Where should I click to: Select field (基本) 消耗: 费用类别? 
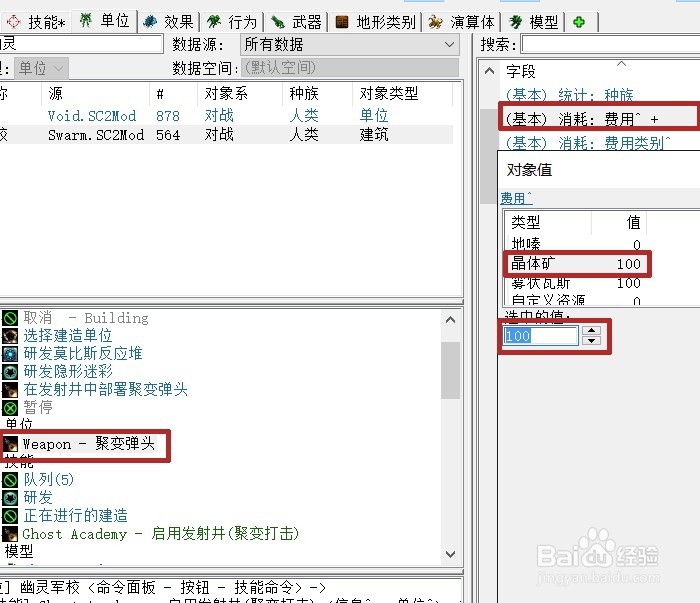(588, 143)
